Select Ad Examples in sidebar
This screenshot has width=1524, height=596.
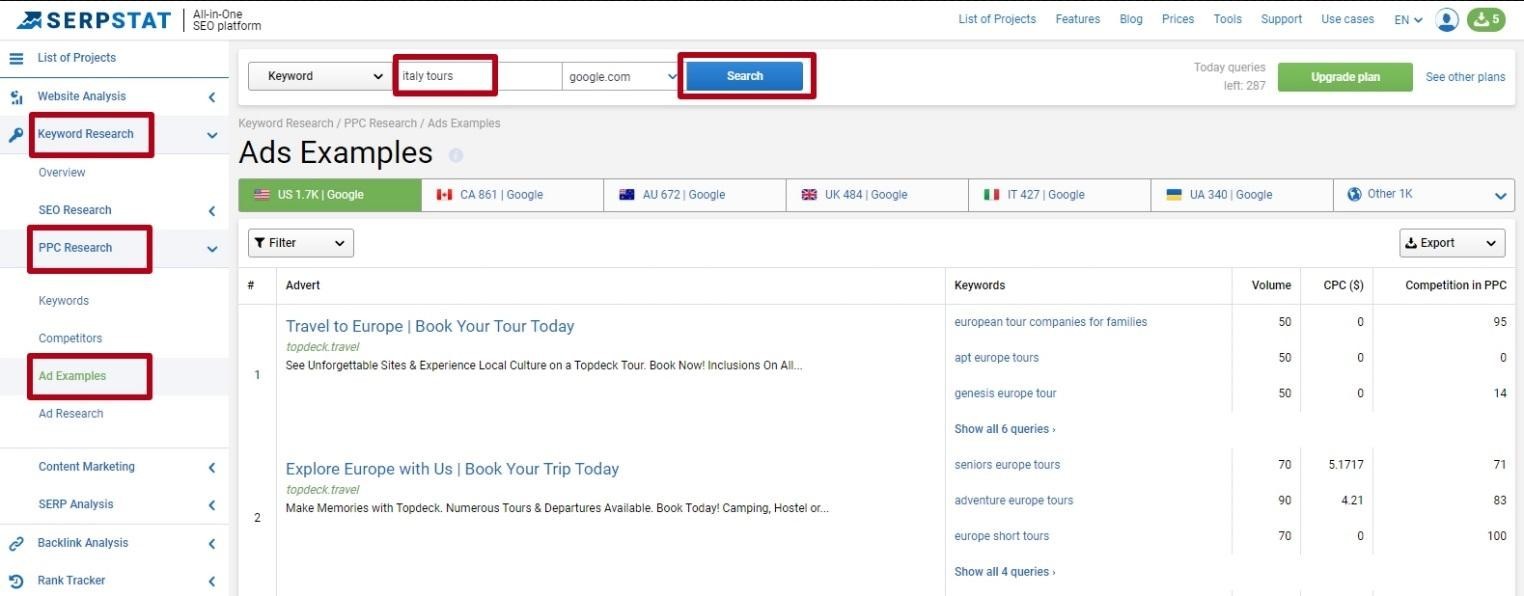point(72,377)
